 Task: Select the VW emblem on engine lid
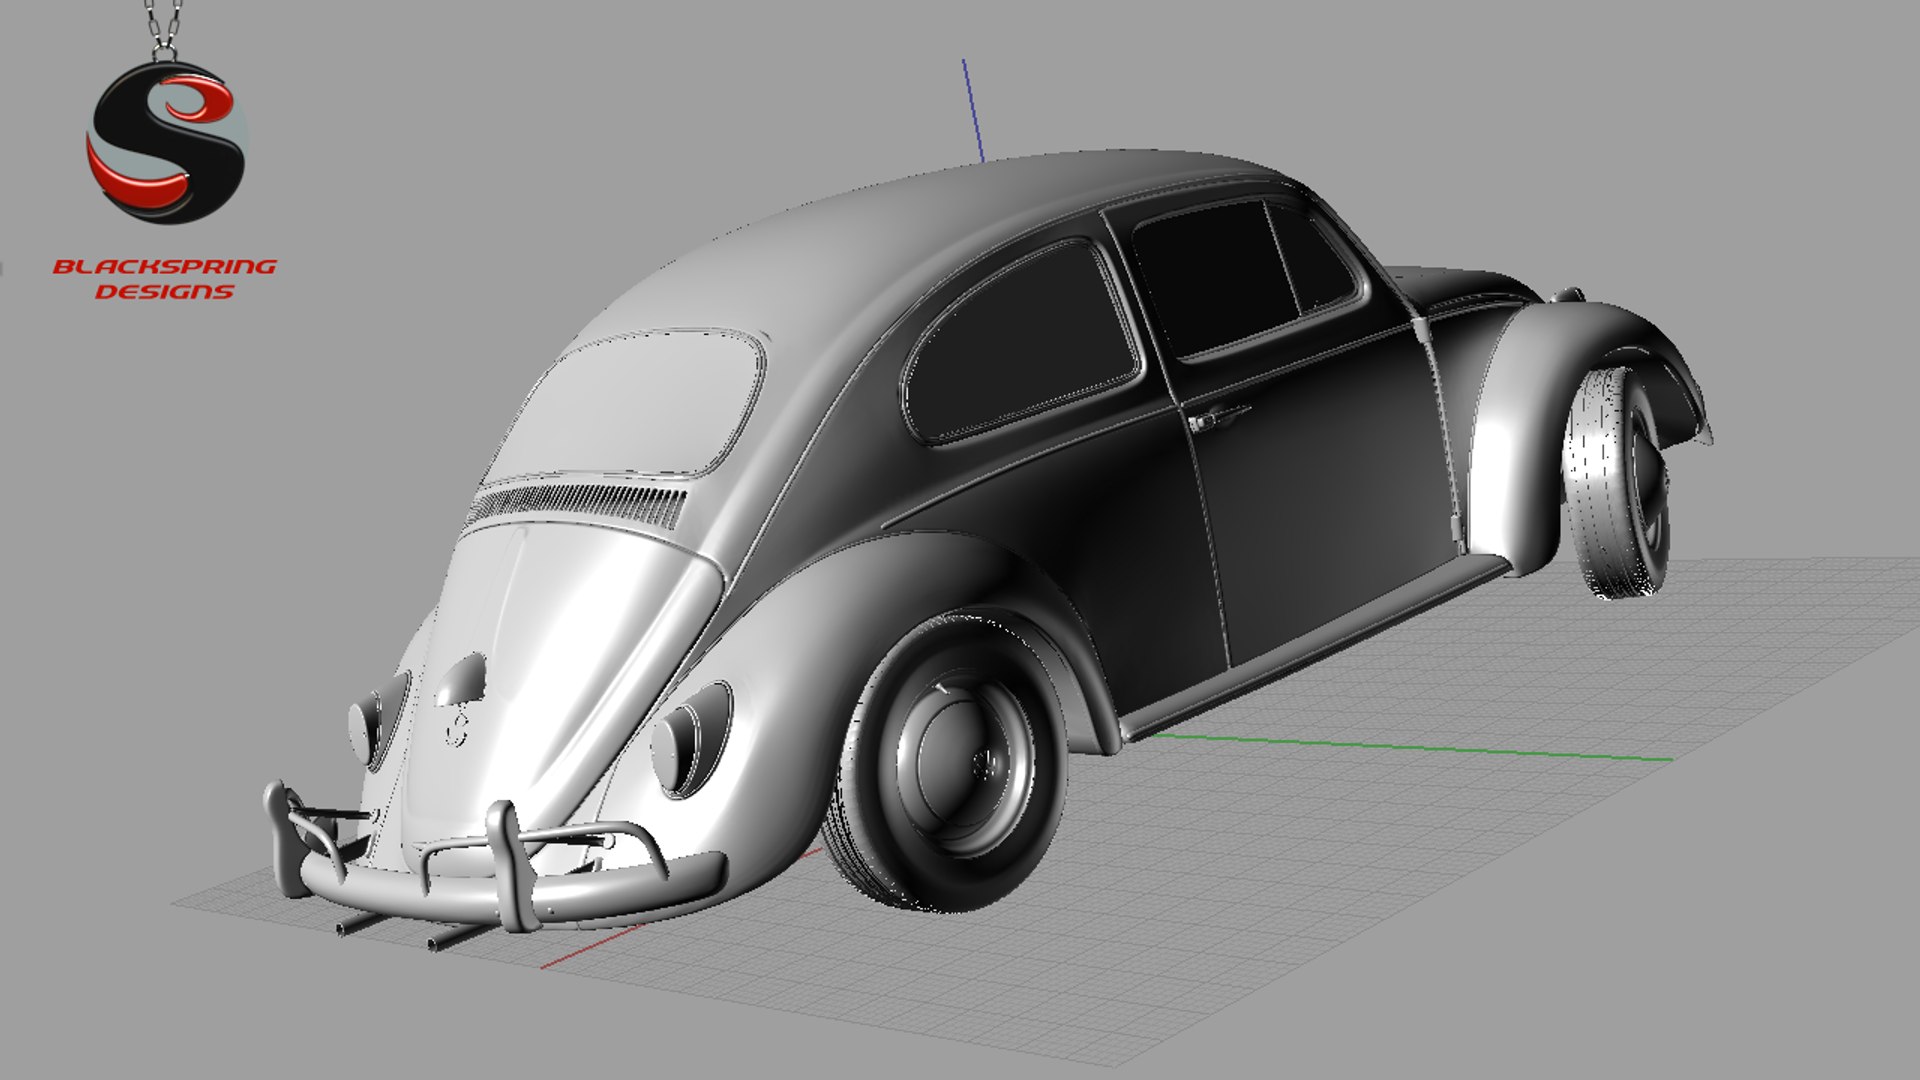point(457,727)
